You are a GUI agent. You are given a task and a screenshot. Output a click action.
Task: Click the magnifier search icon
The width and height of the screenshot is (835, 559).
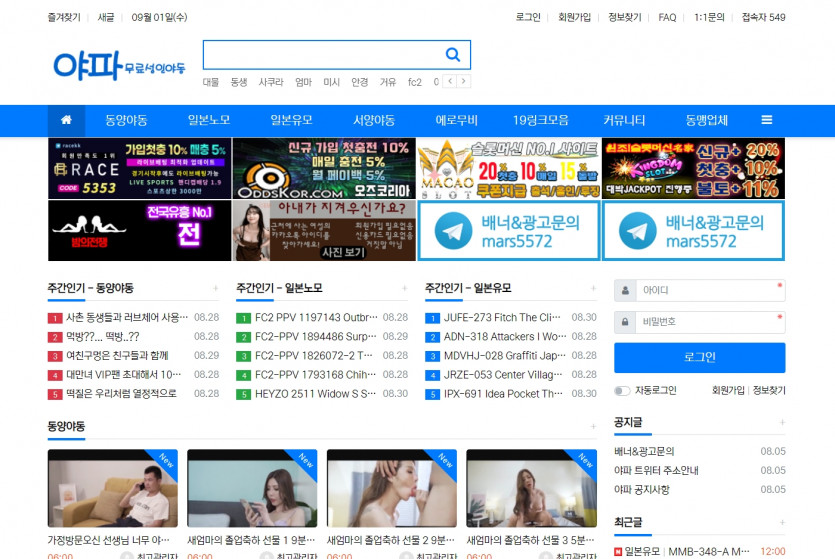[452, 55]
